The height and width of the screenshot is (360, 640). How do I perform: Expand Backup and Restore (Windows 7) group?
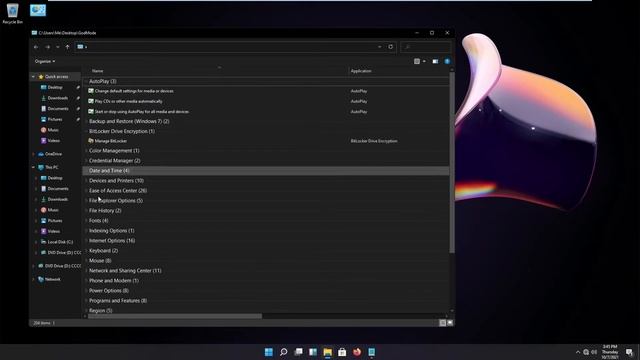click(x=86, y=122)
